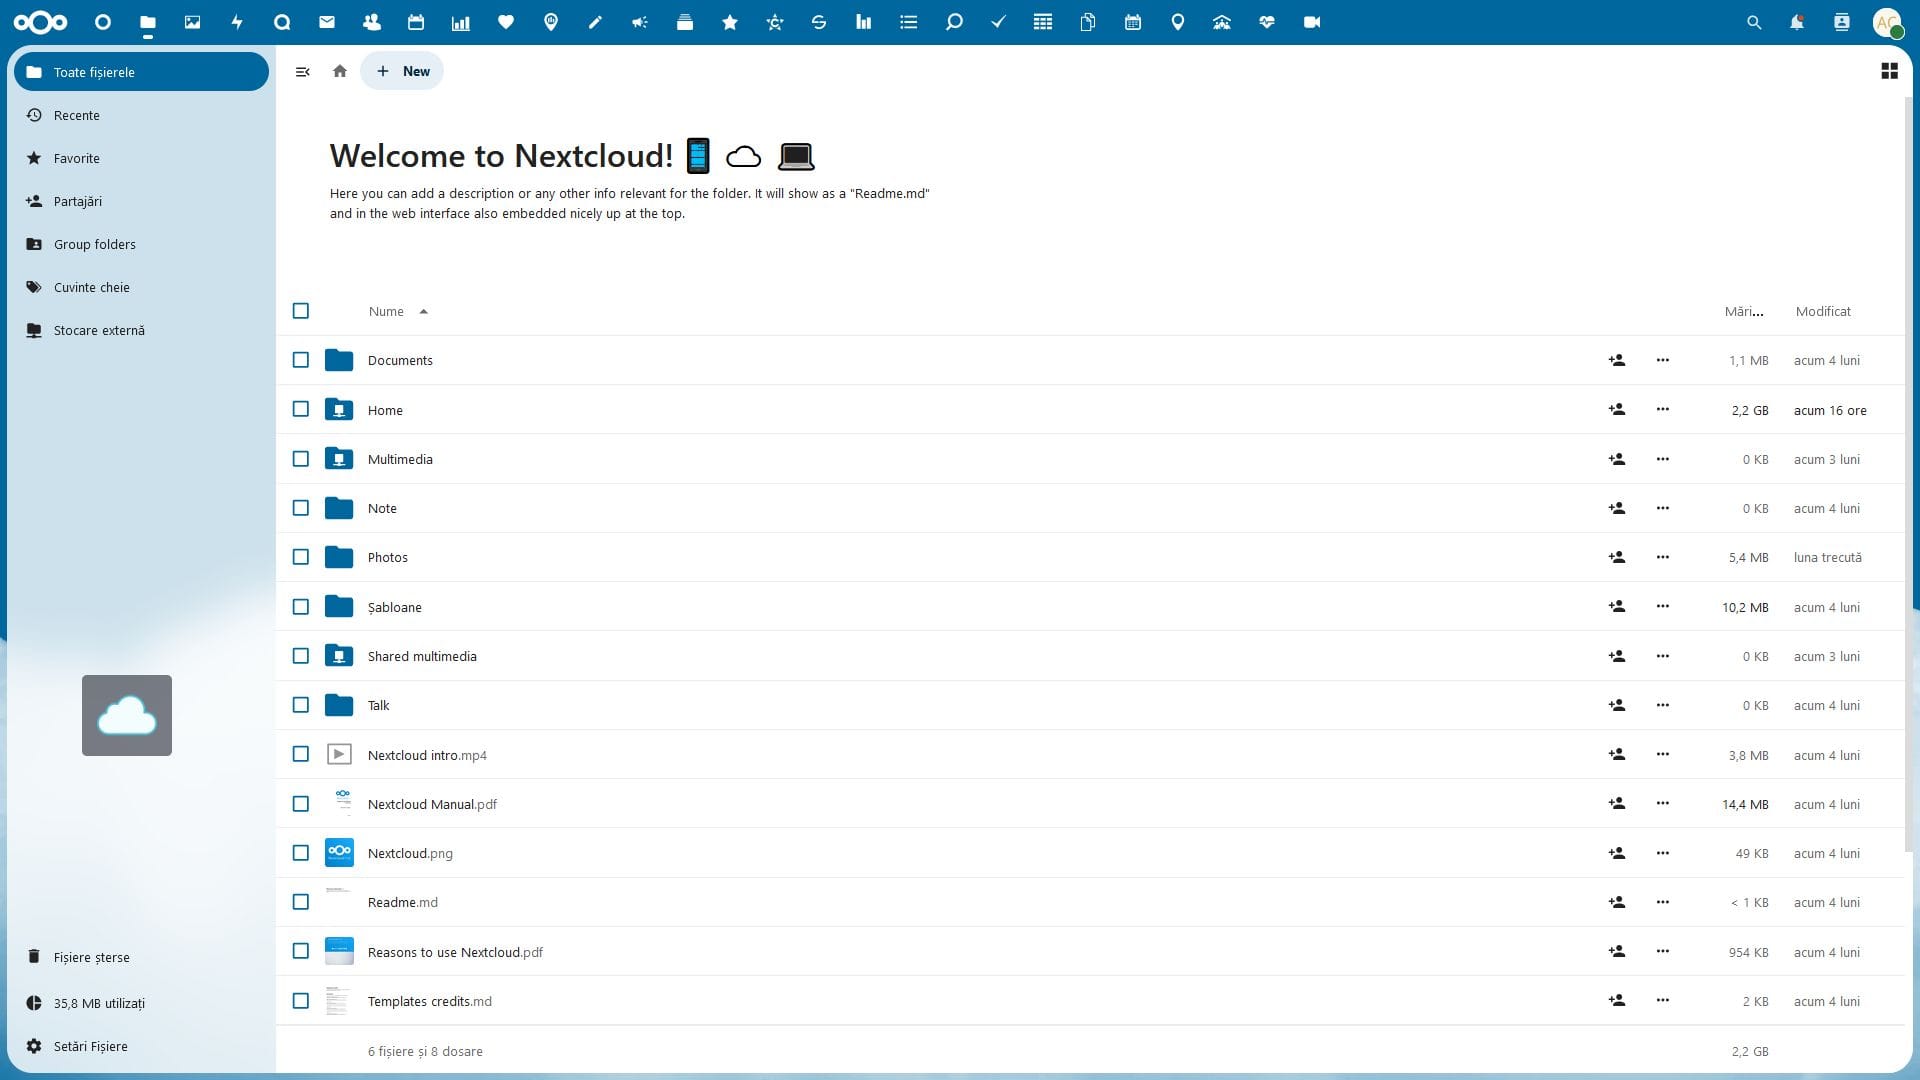This screenshot has height=1080, width=1920.
Task: Open actions menu for Readme.md
Action: pyautogui.click(x=1662, y=902)
